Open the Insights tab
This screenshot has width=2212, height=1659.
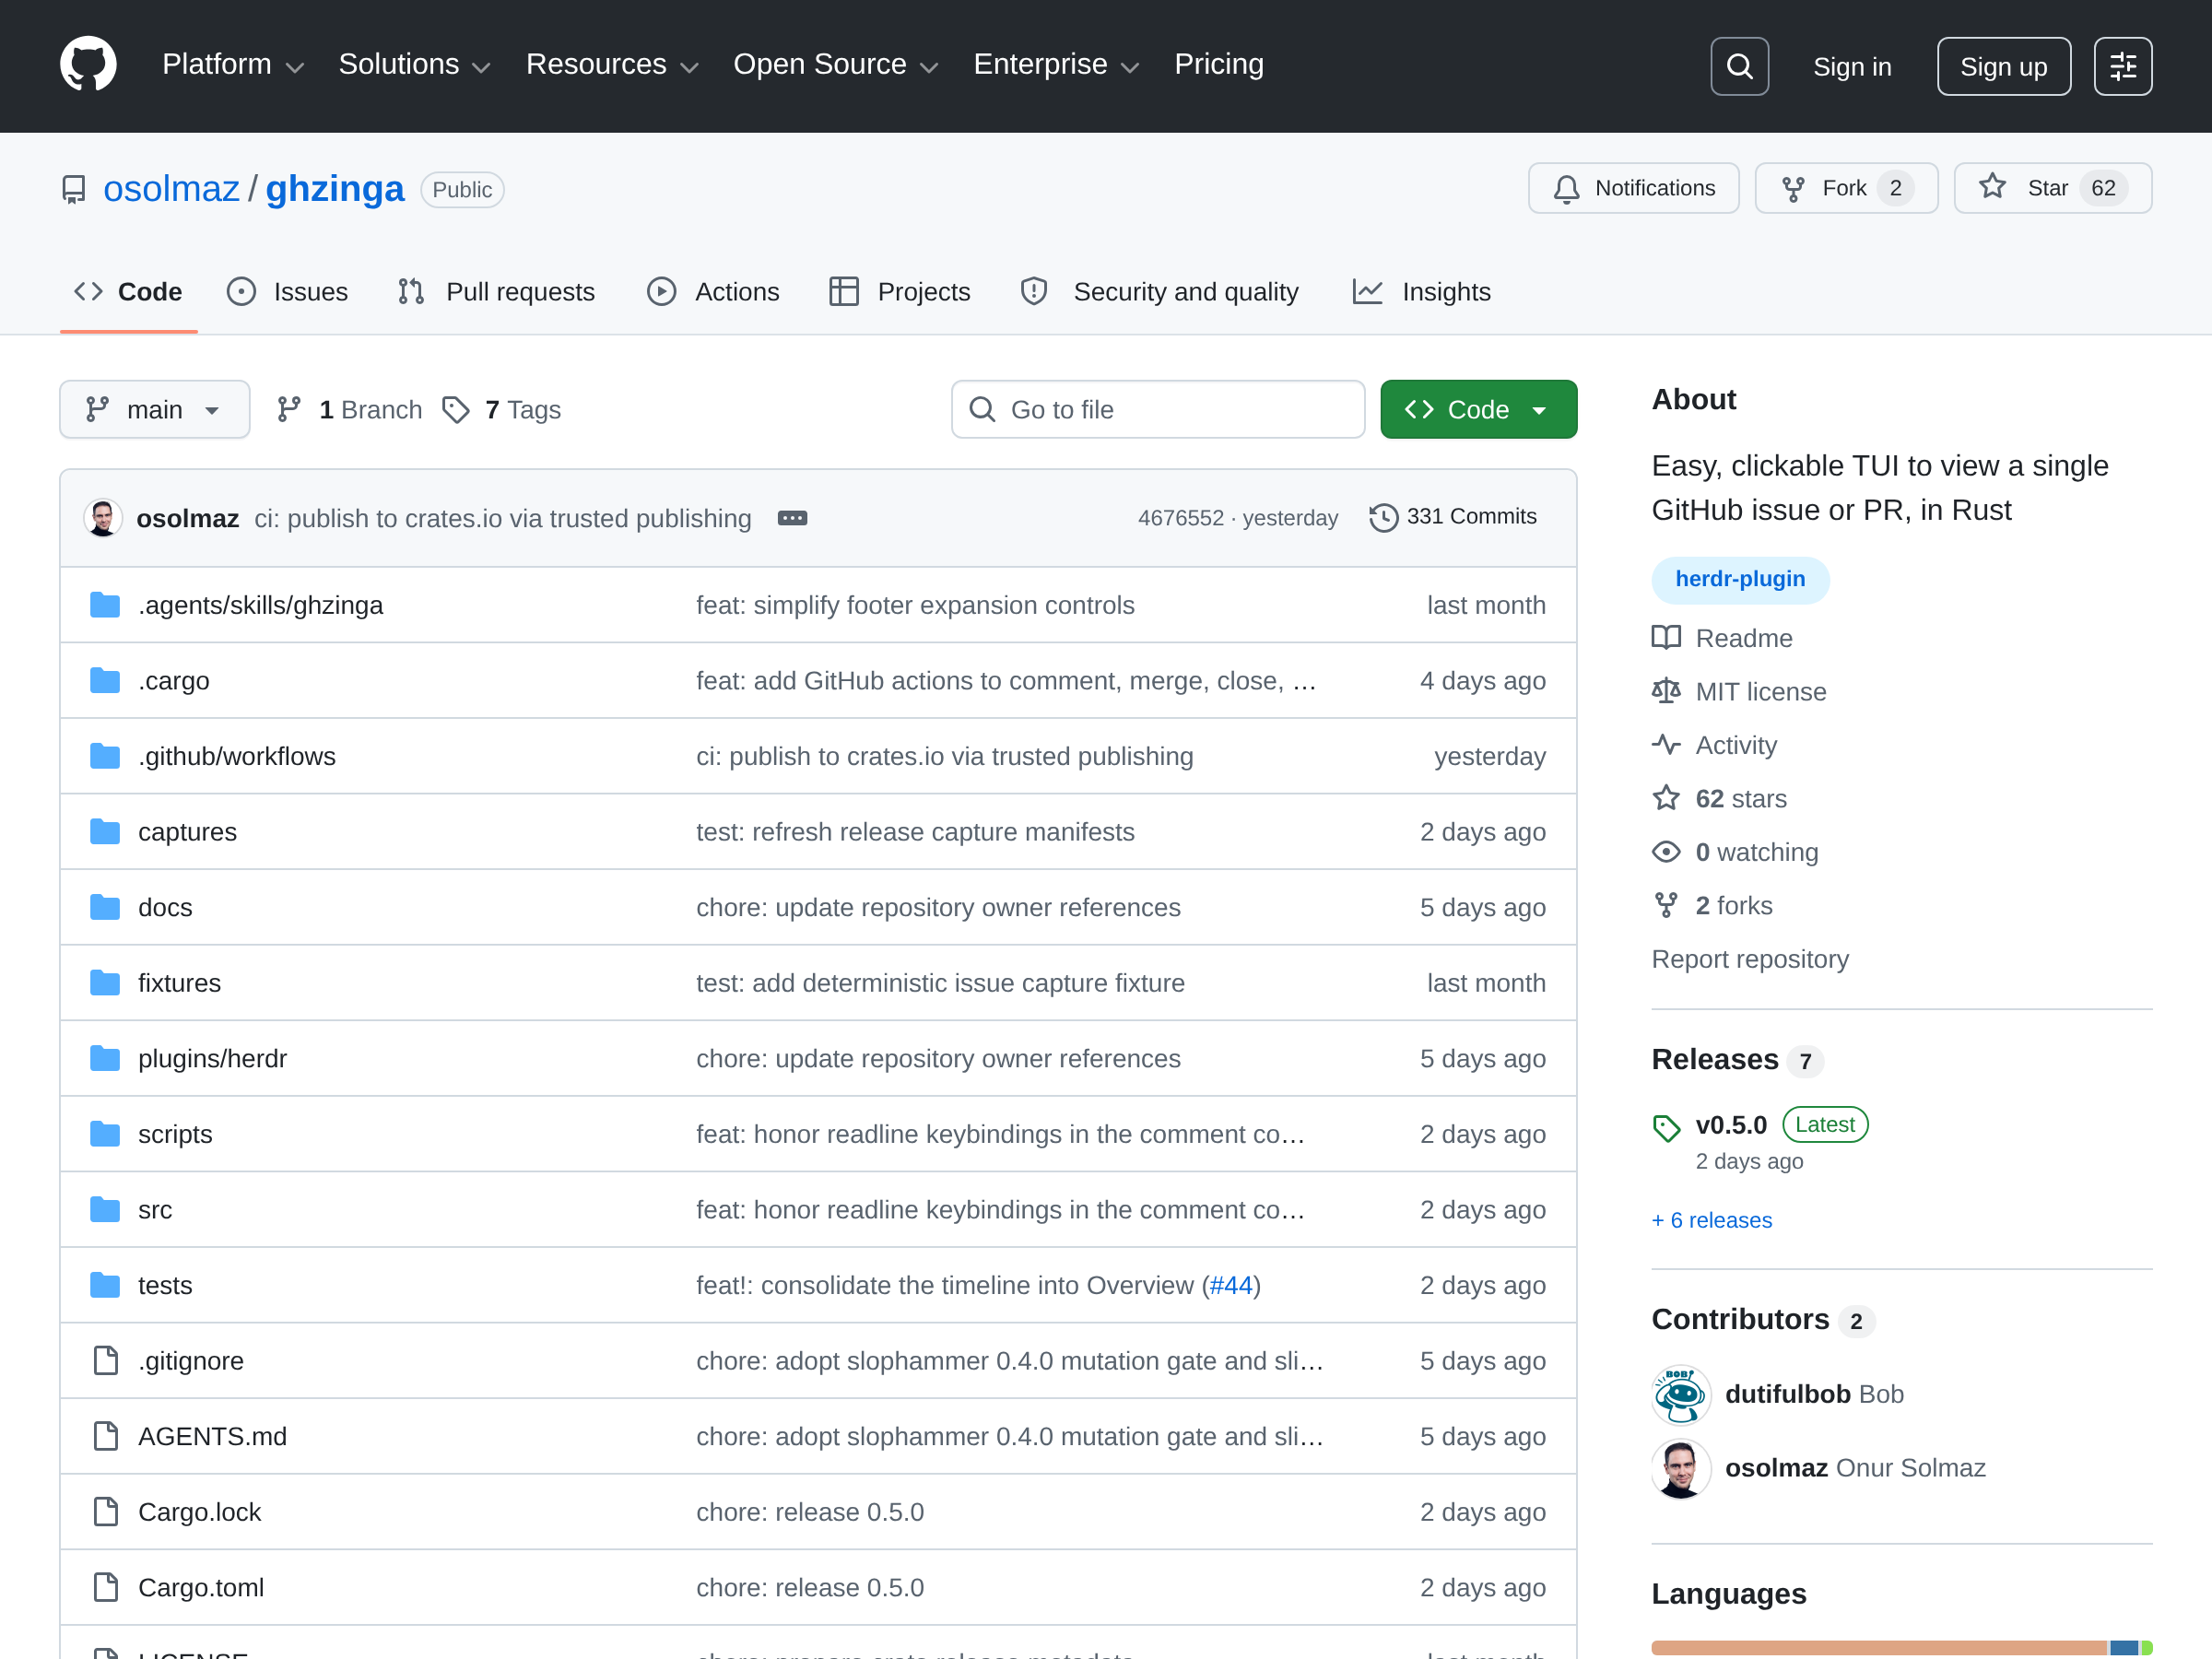1421,292
